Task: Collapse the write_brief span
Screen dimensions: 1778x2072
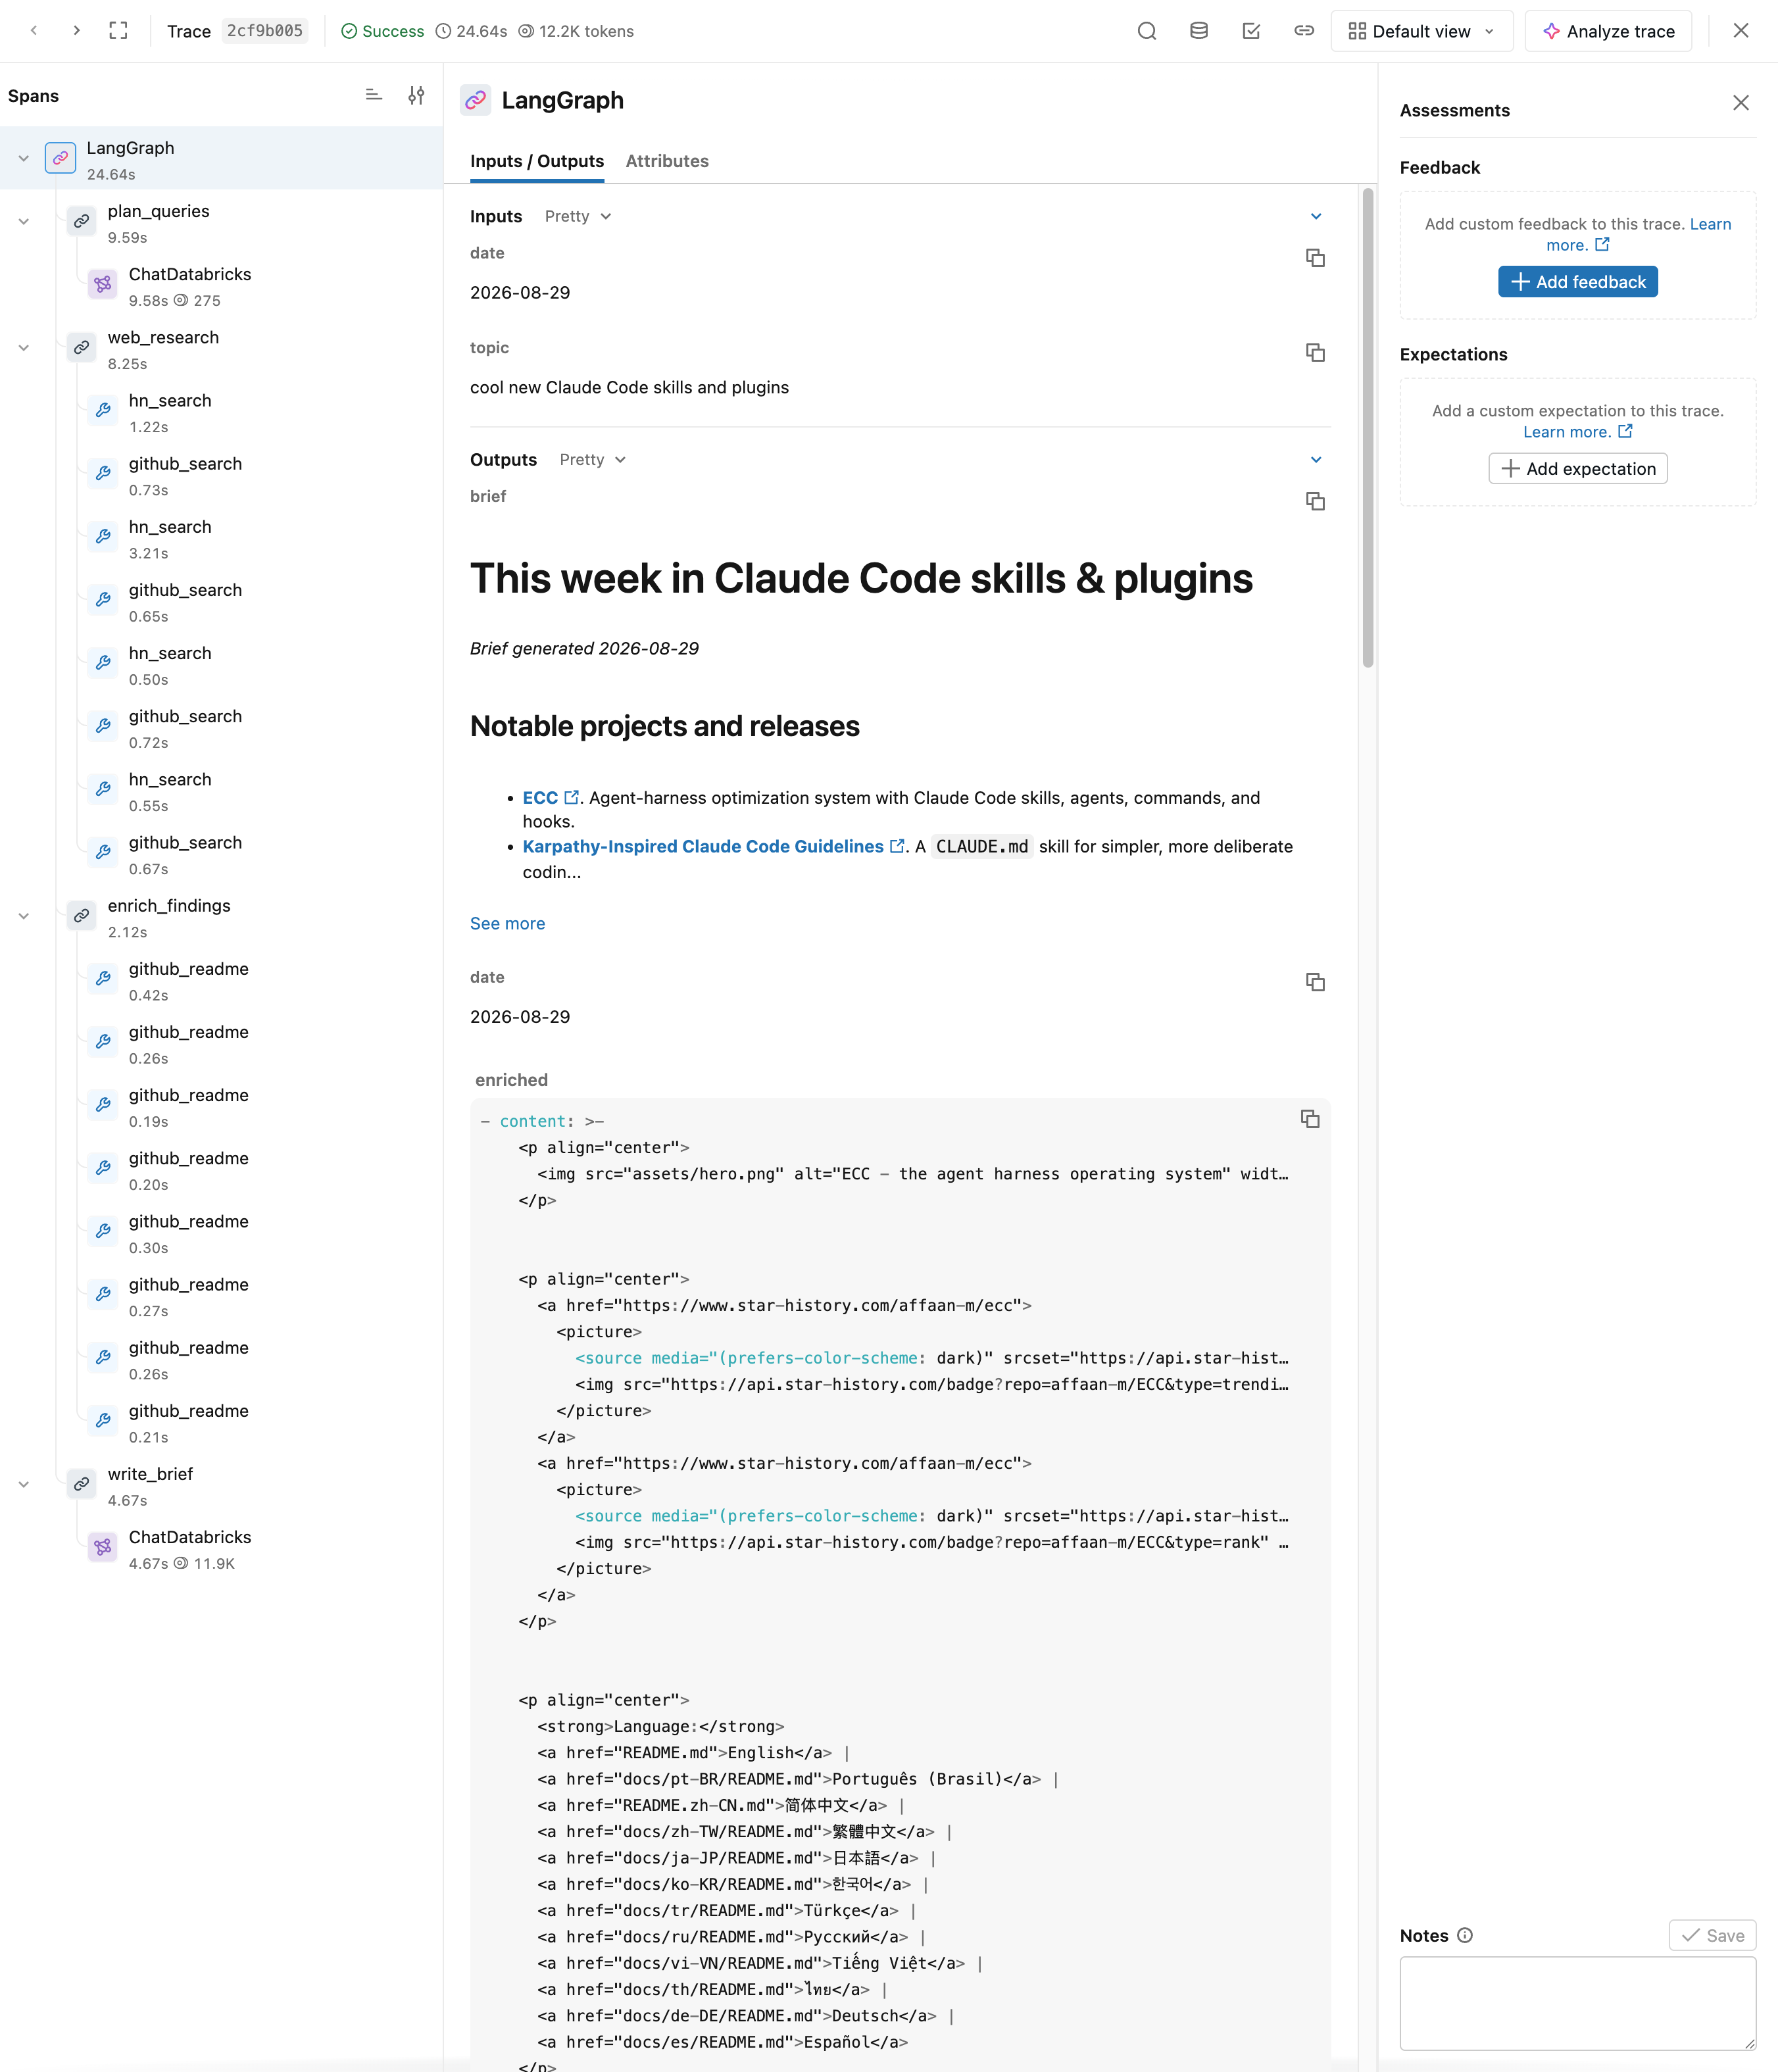Action: (24, 1484)
